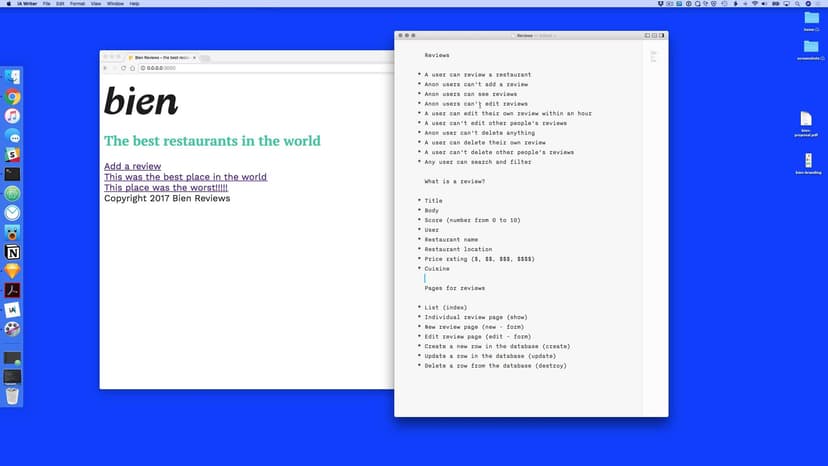828x466 pixels.
Task: Click the browser address bar
Action: [x=260, y=68]
